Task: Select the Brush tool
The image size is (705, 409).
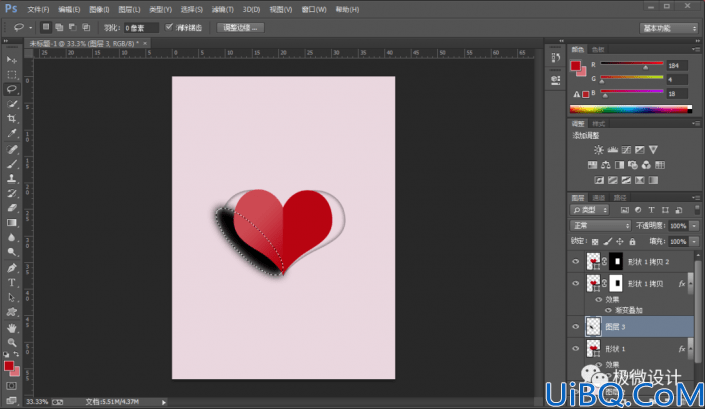Action: point(12,164)
